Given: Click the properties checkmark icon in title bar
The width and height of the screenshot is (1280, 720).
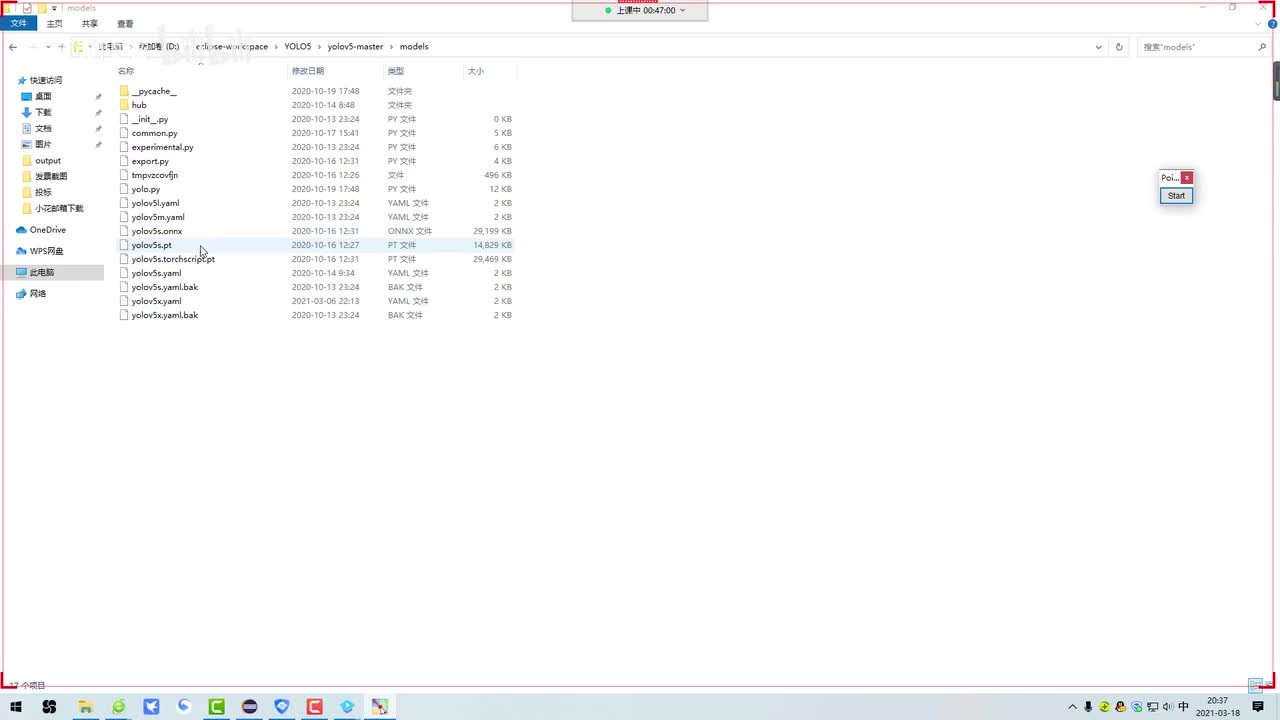Looking at the screenshot, I should click(27, 8).
